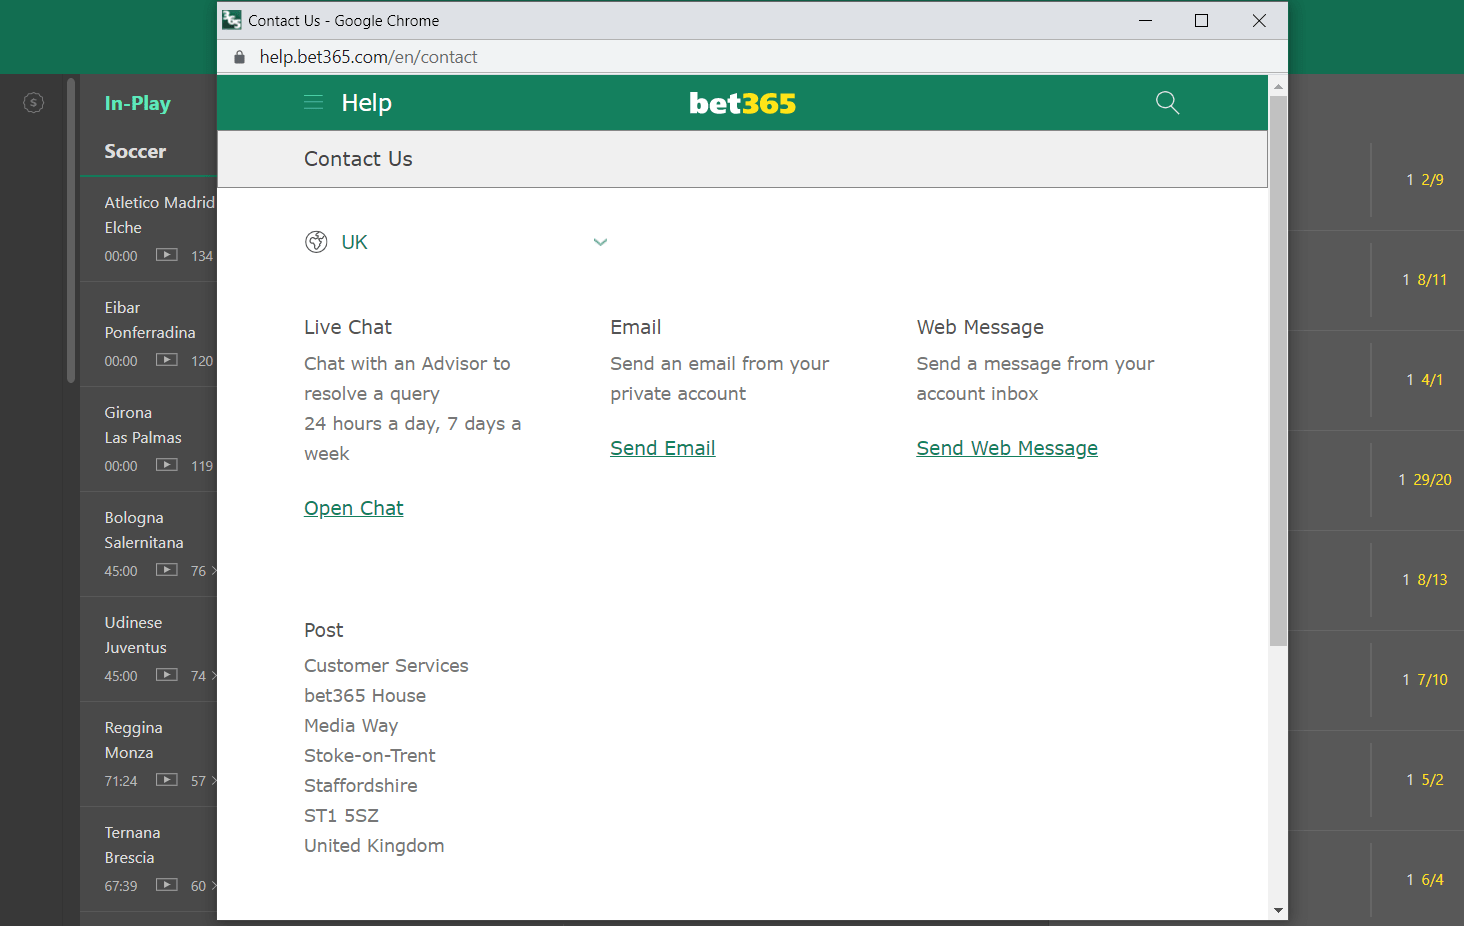Image resolution: width=1464 pixels, height=926 pixels.
Task: Expand 76 markets for Bologna match
Action: point(203,571)
